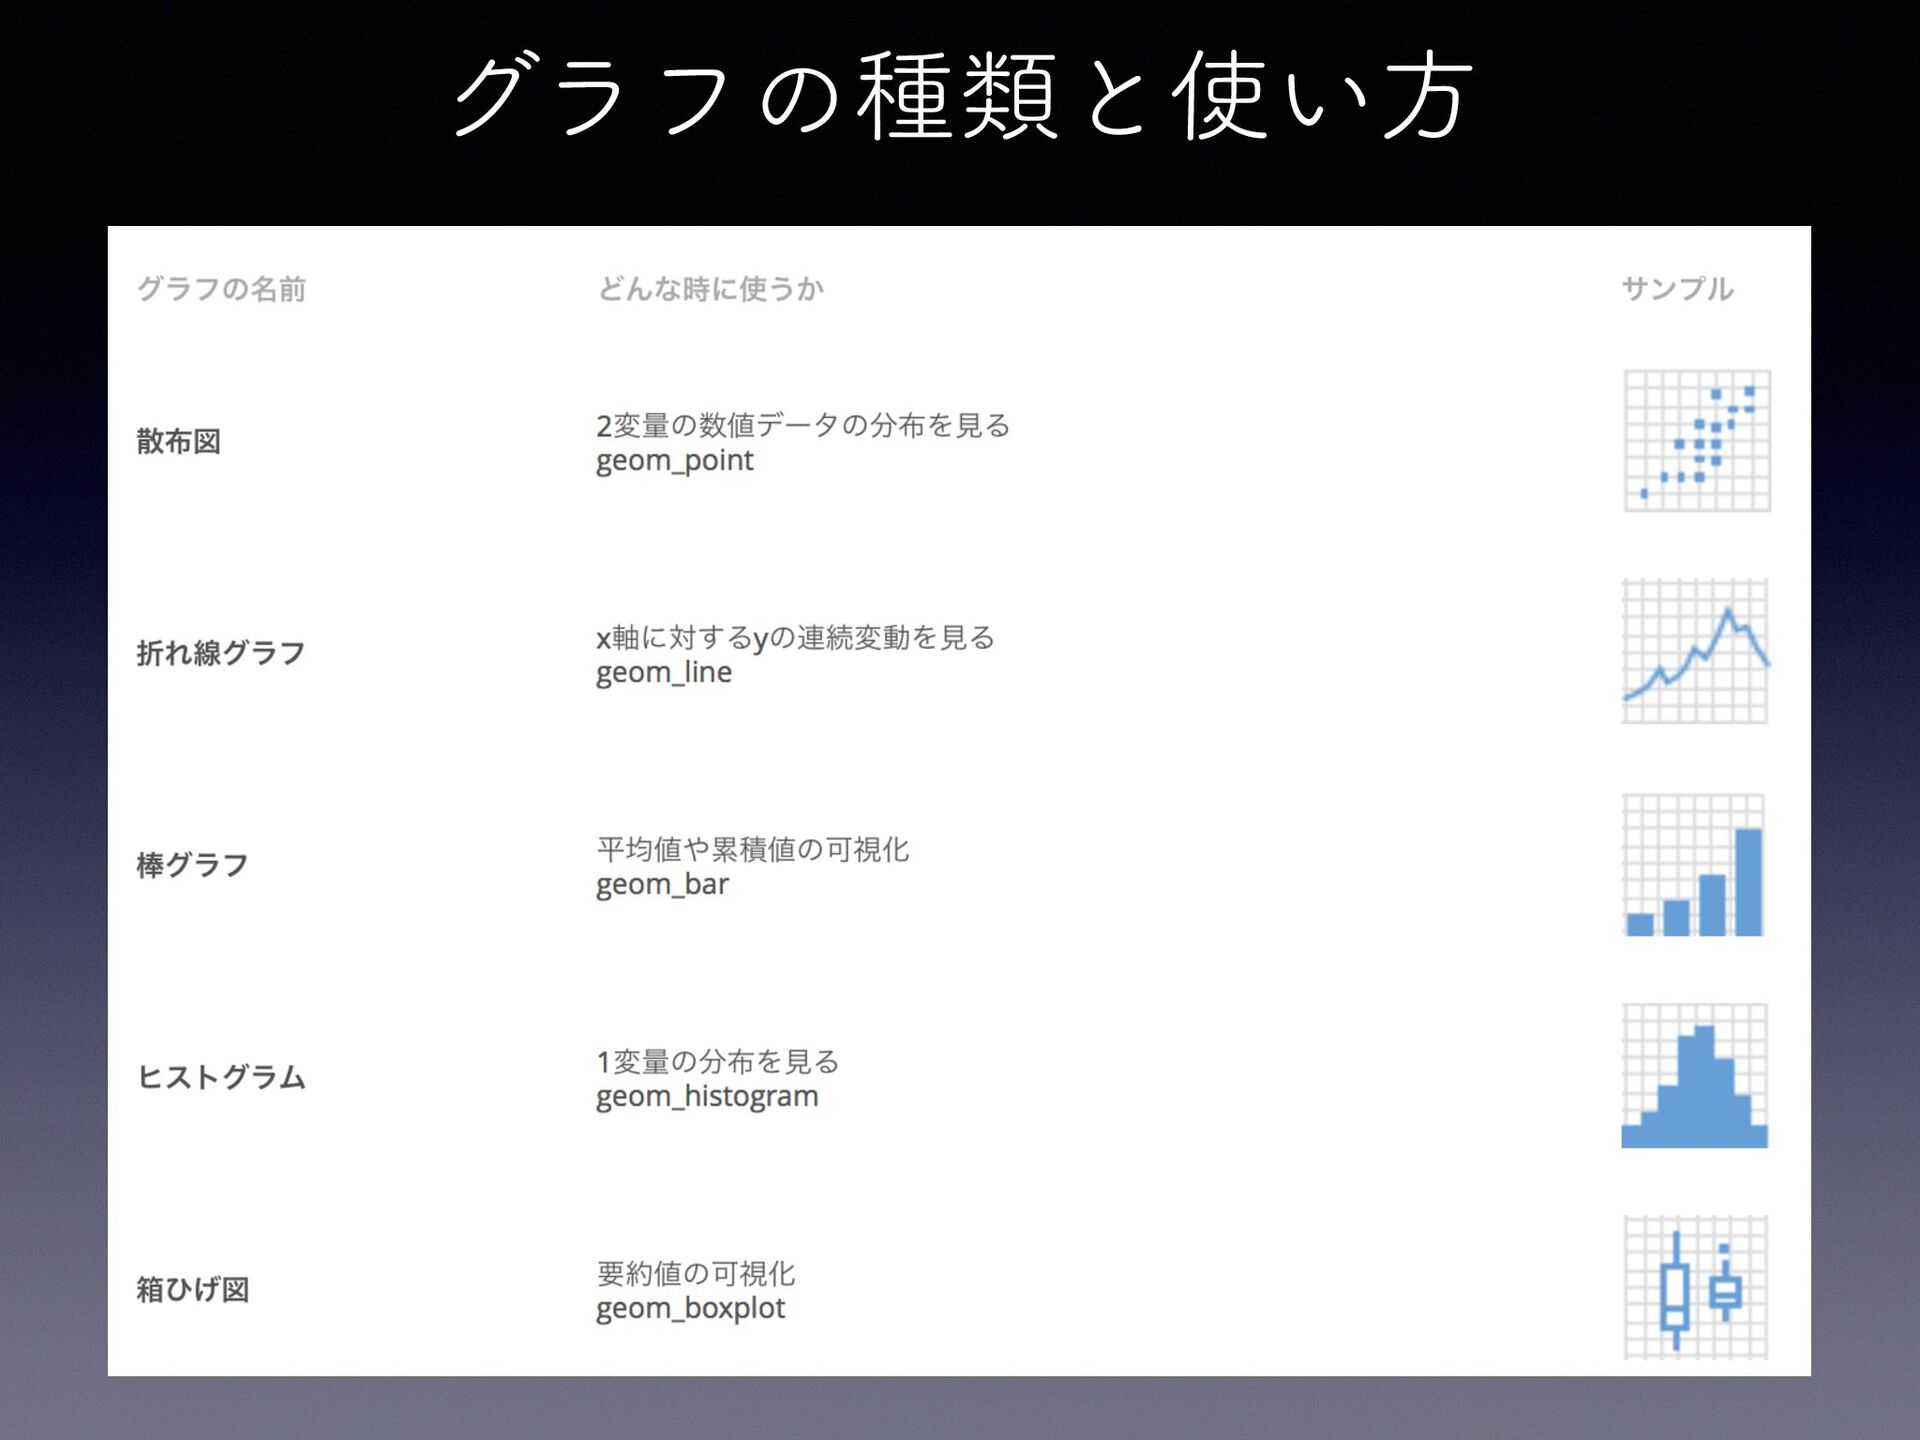Click the geom_point text

click(674, 461)
